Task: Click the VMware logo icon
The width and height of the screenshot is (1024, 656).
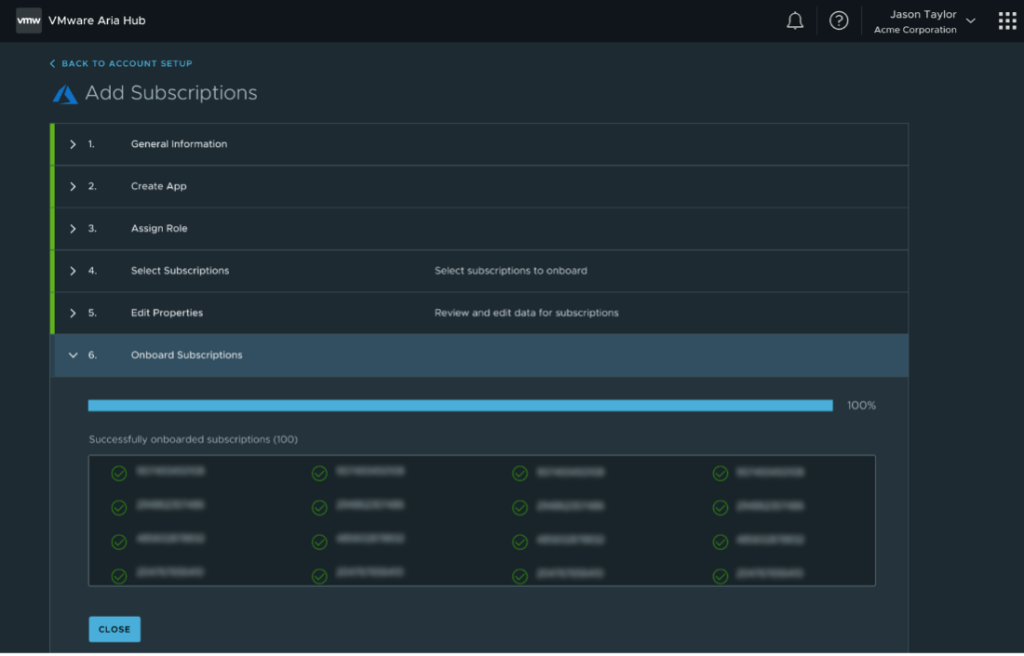Action: point(29,21)
